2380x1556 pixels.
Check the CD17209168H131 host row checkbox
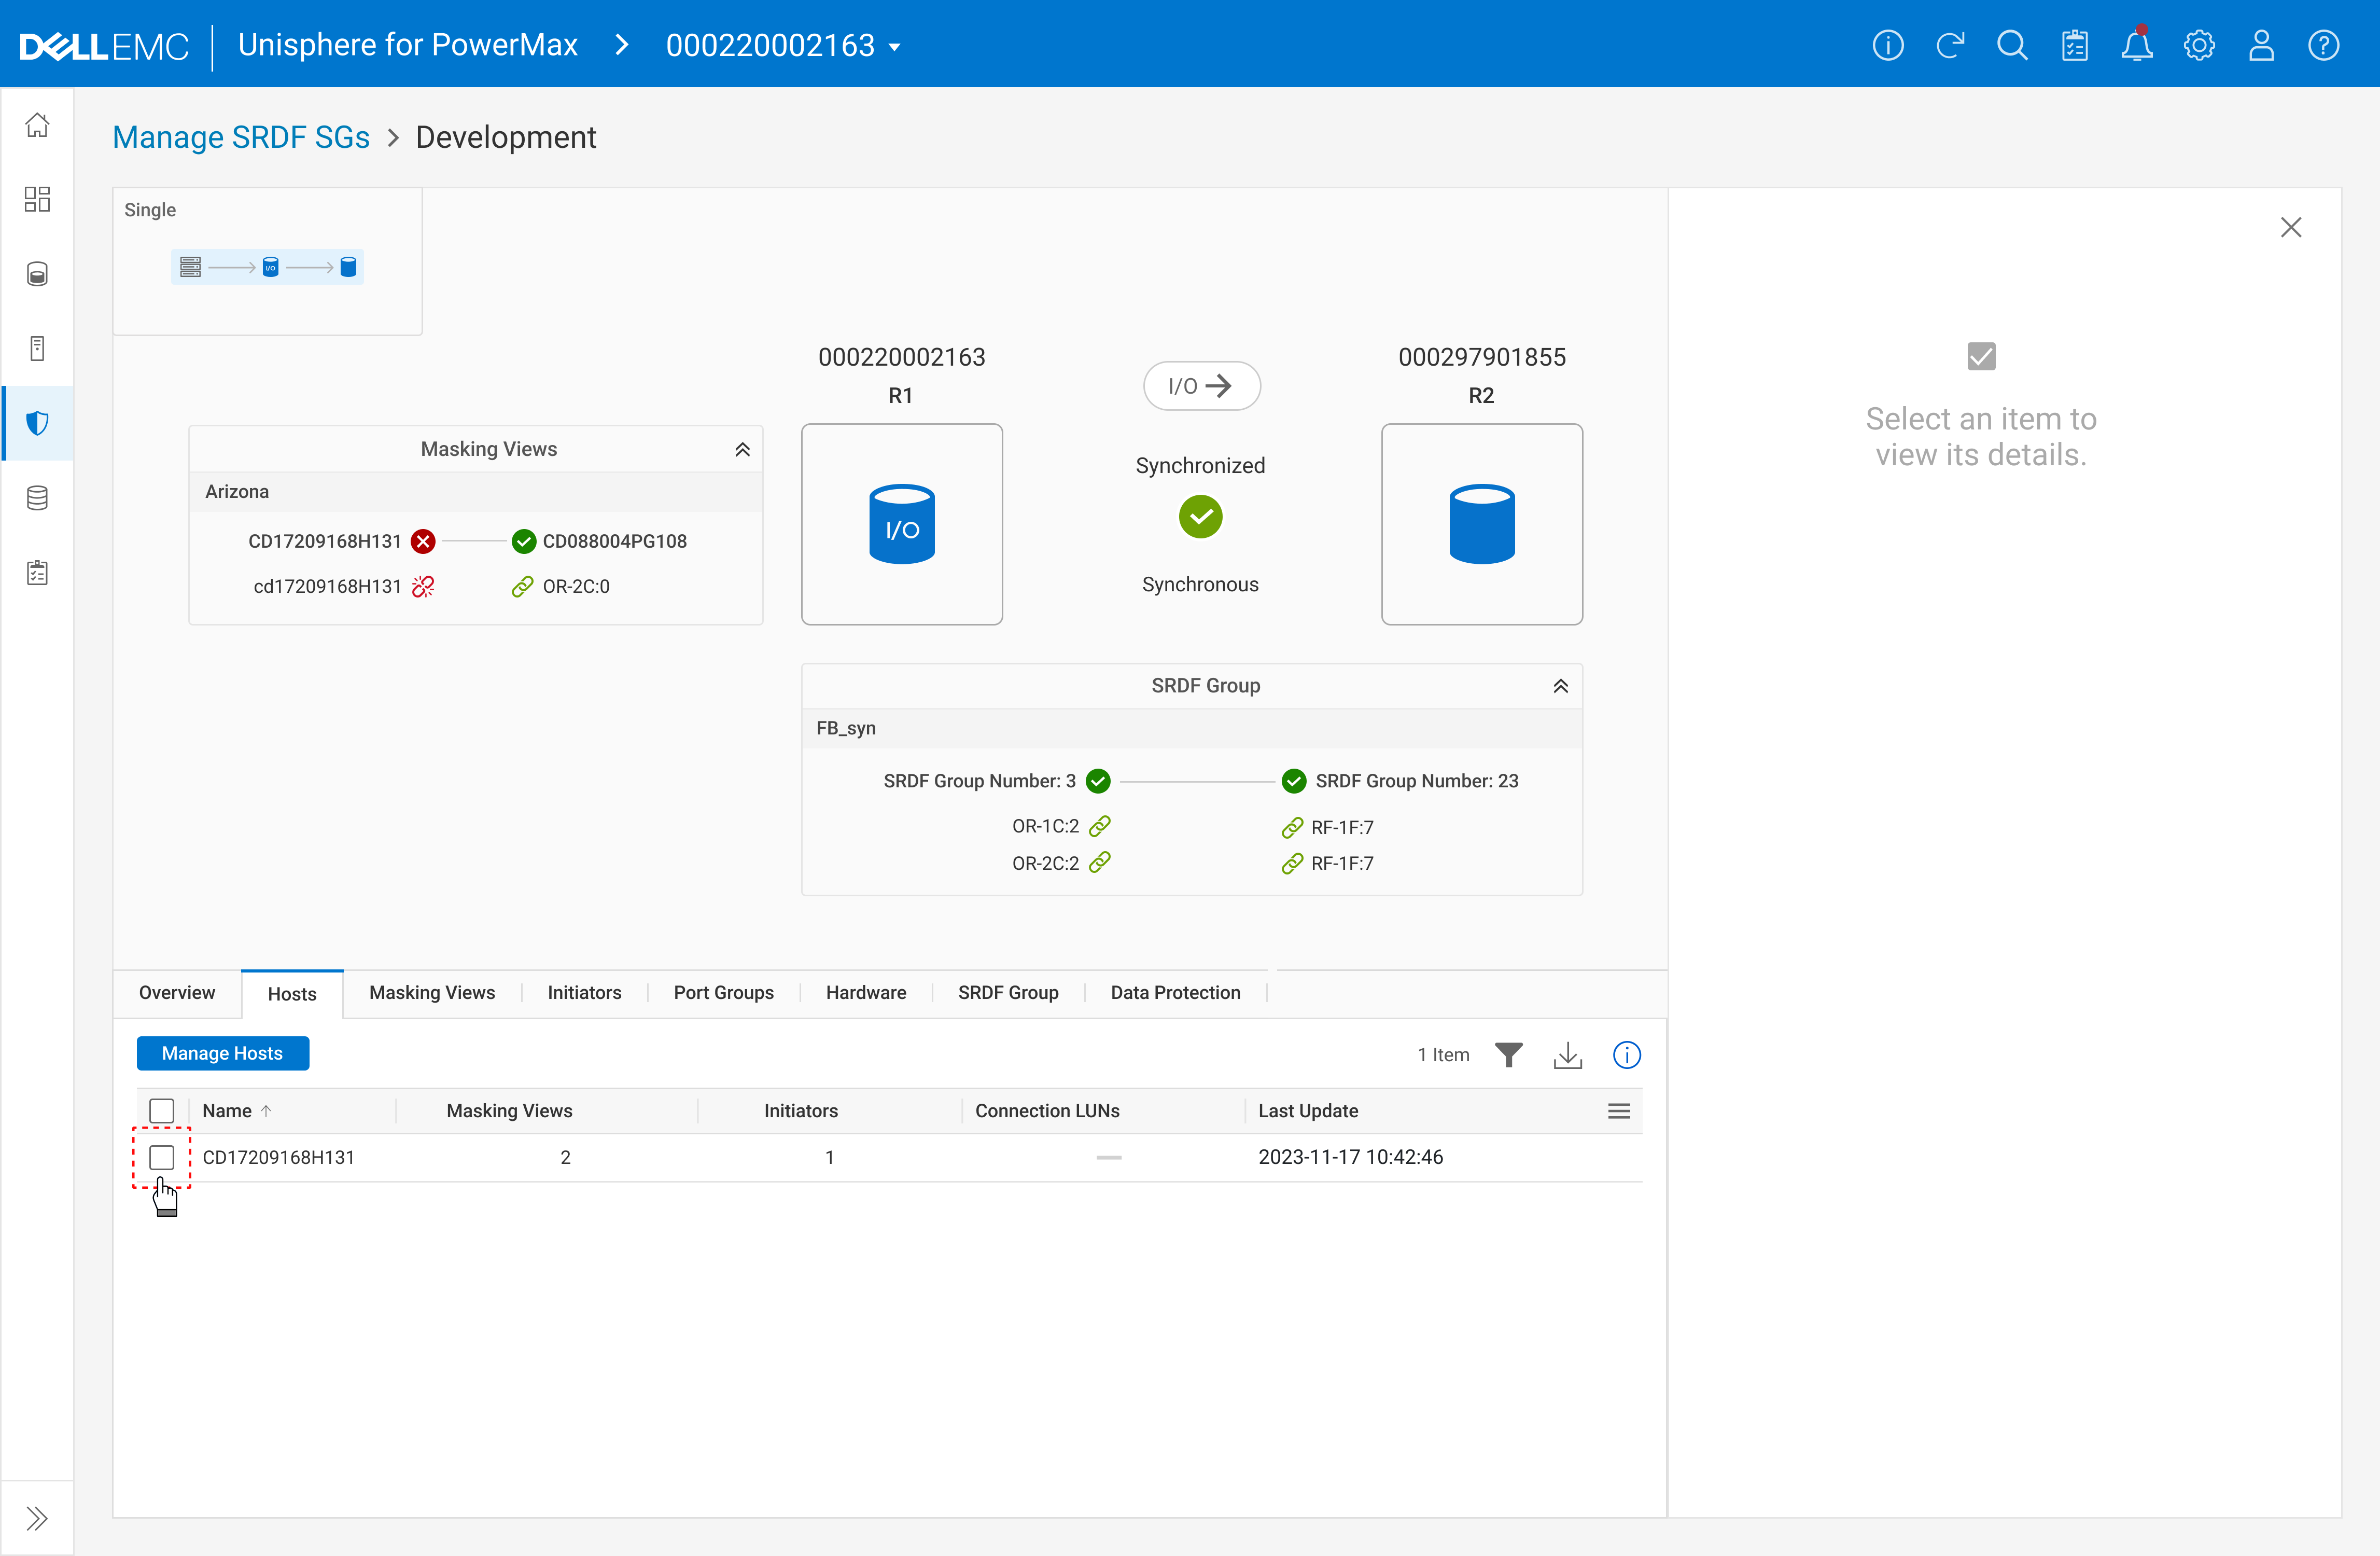161,1157
